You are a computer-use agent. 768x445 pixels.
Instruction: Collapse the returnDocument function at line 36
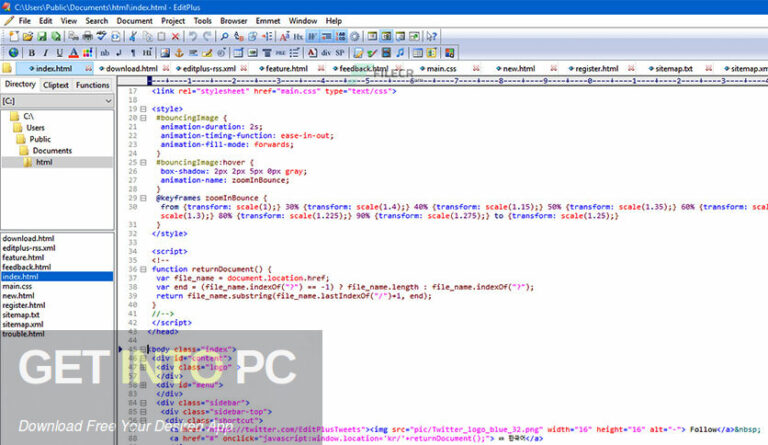[143, 269]
